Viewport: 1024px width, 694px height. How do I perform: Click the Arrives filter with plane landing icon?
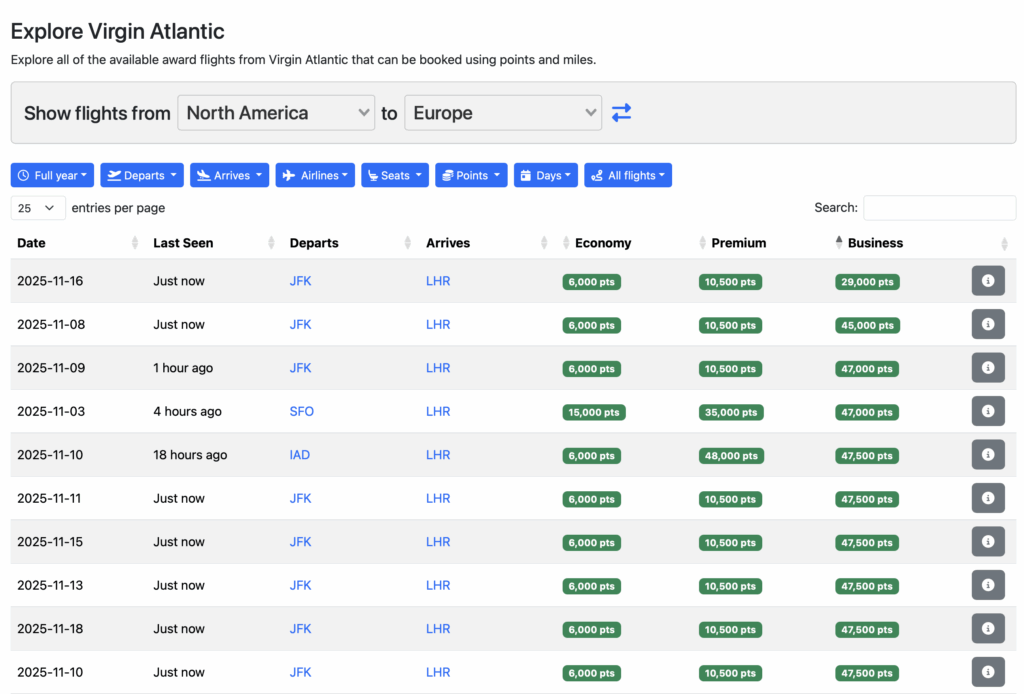tap(229, 175)
